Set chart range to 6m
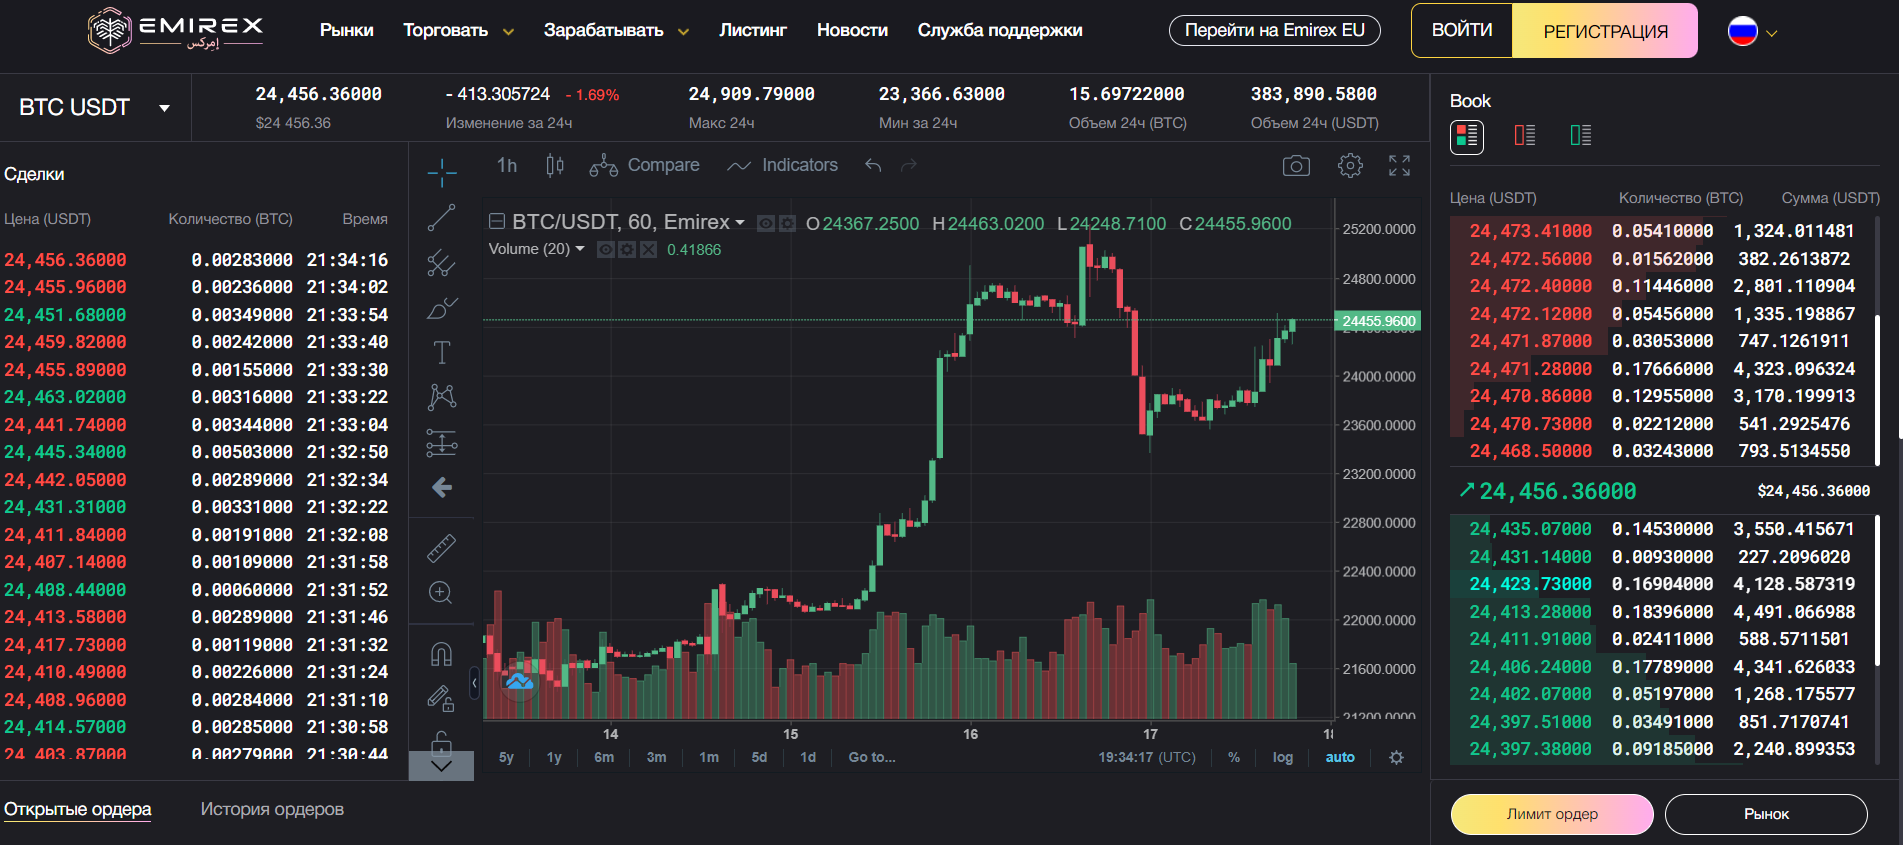1903x845 pixels. (604, 757)
